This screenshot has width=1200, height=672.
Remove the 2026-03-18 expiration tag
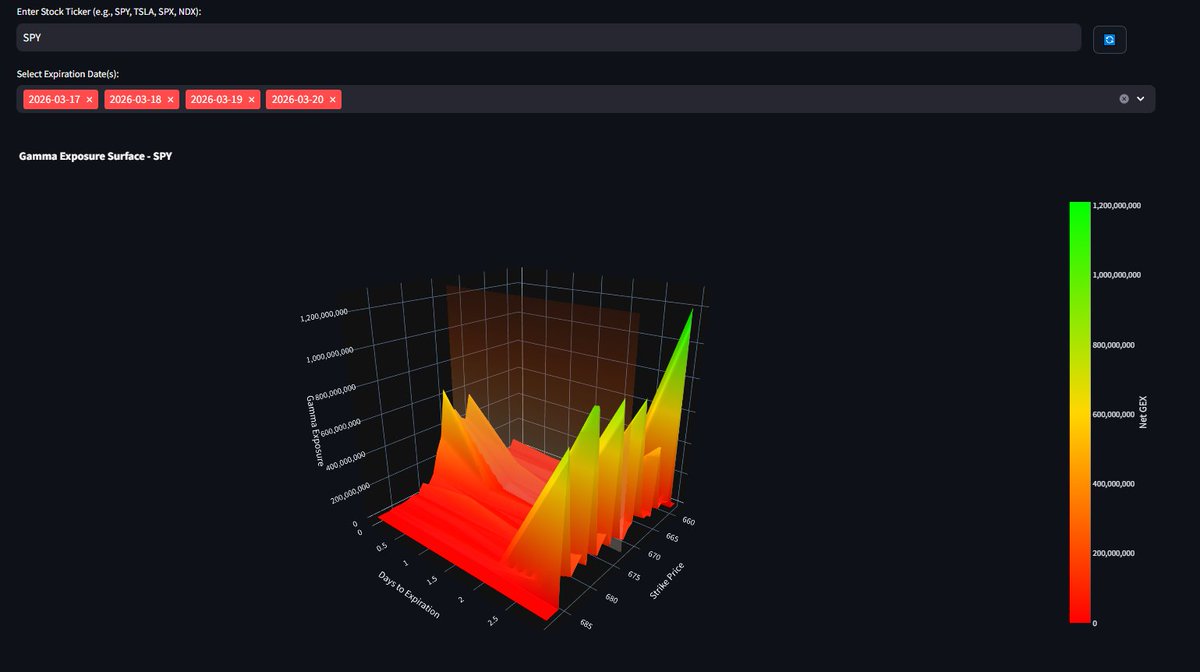click(171, 100)
